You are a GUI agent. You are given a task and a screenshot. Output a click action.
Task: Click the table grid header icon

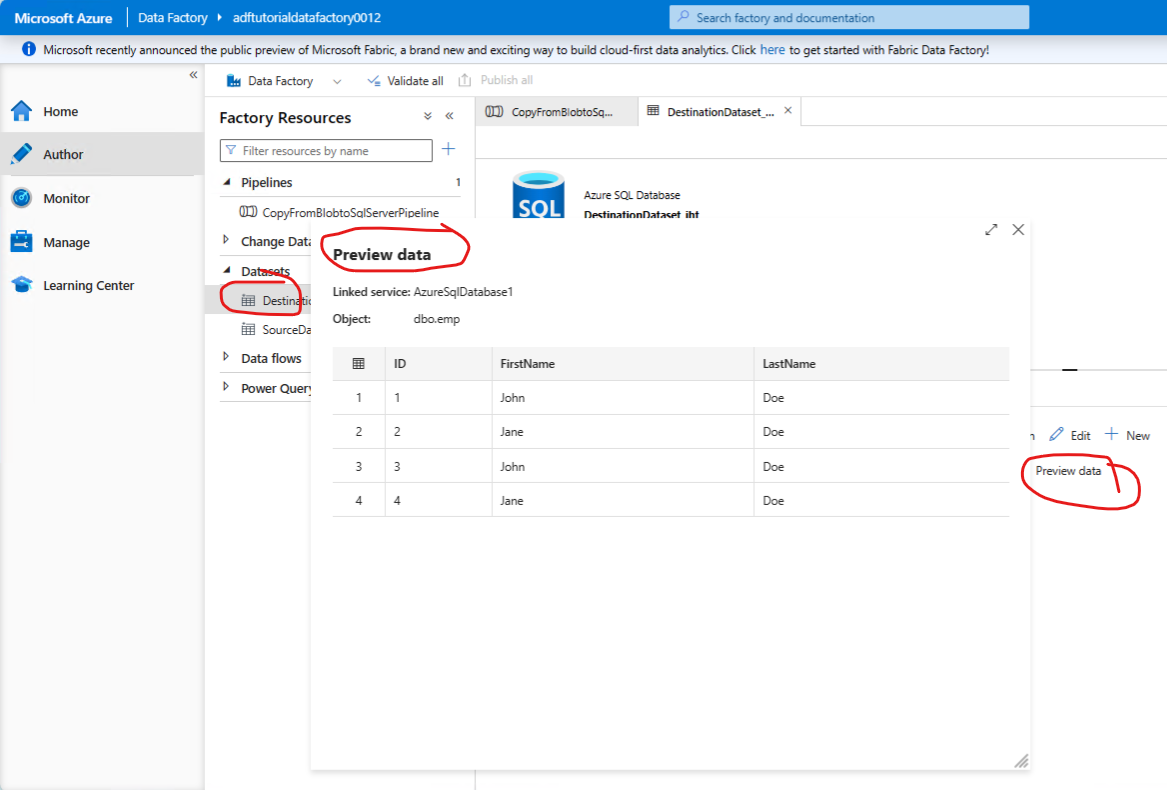[x=358, y=363]
